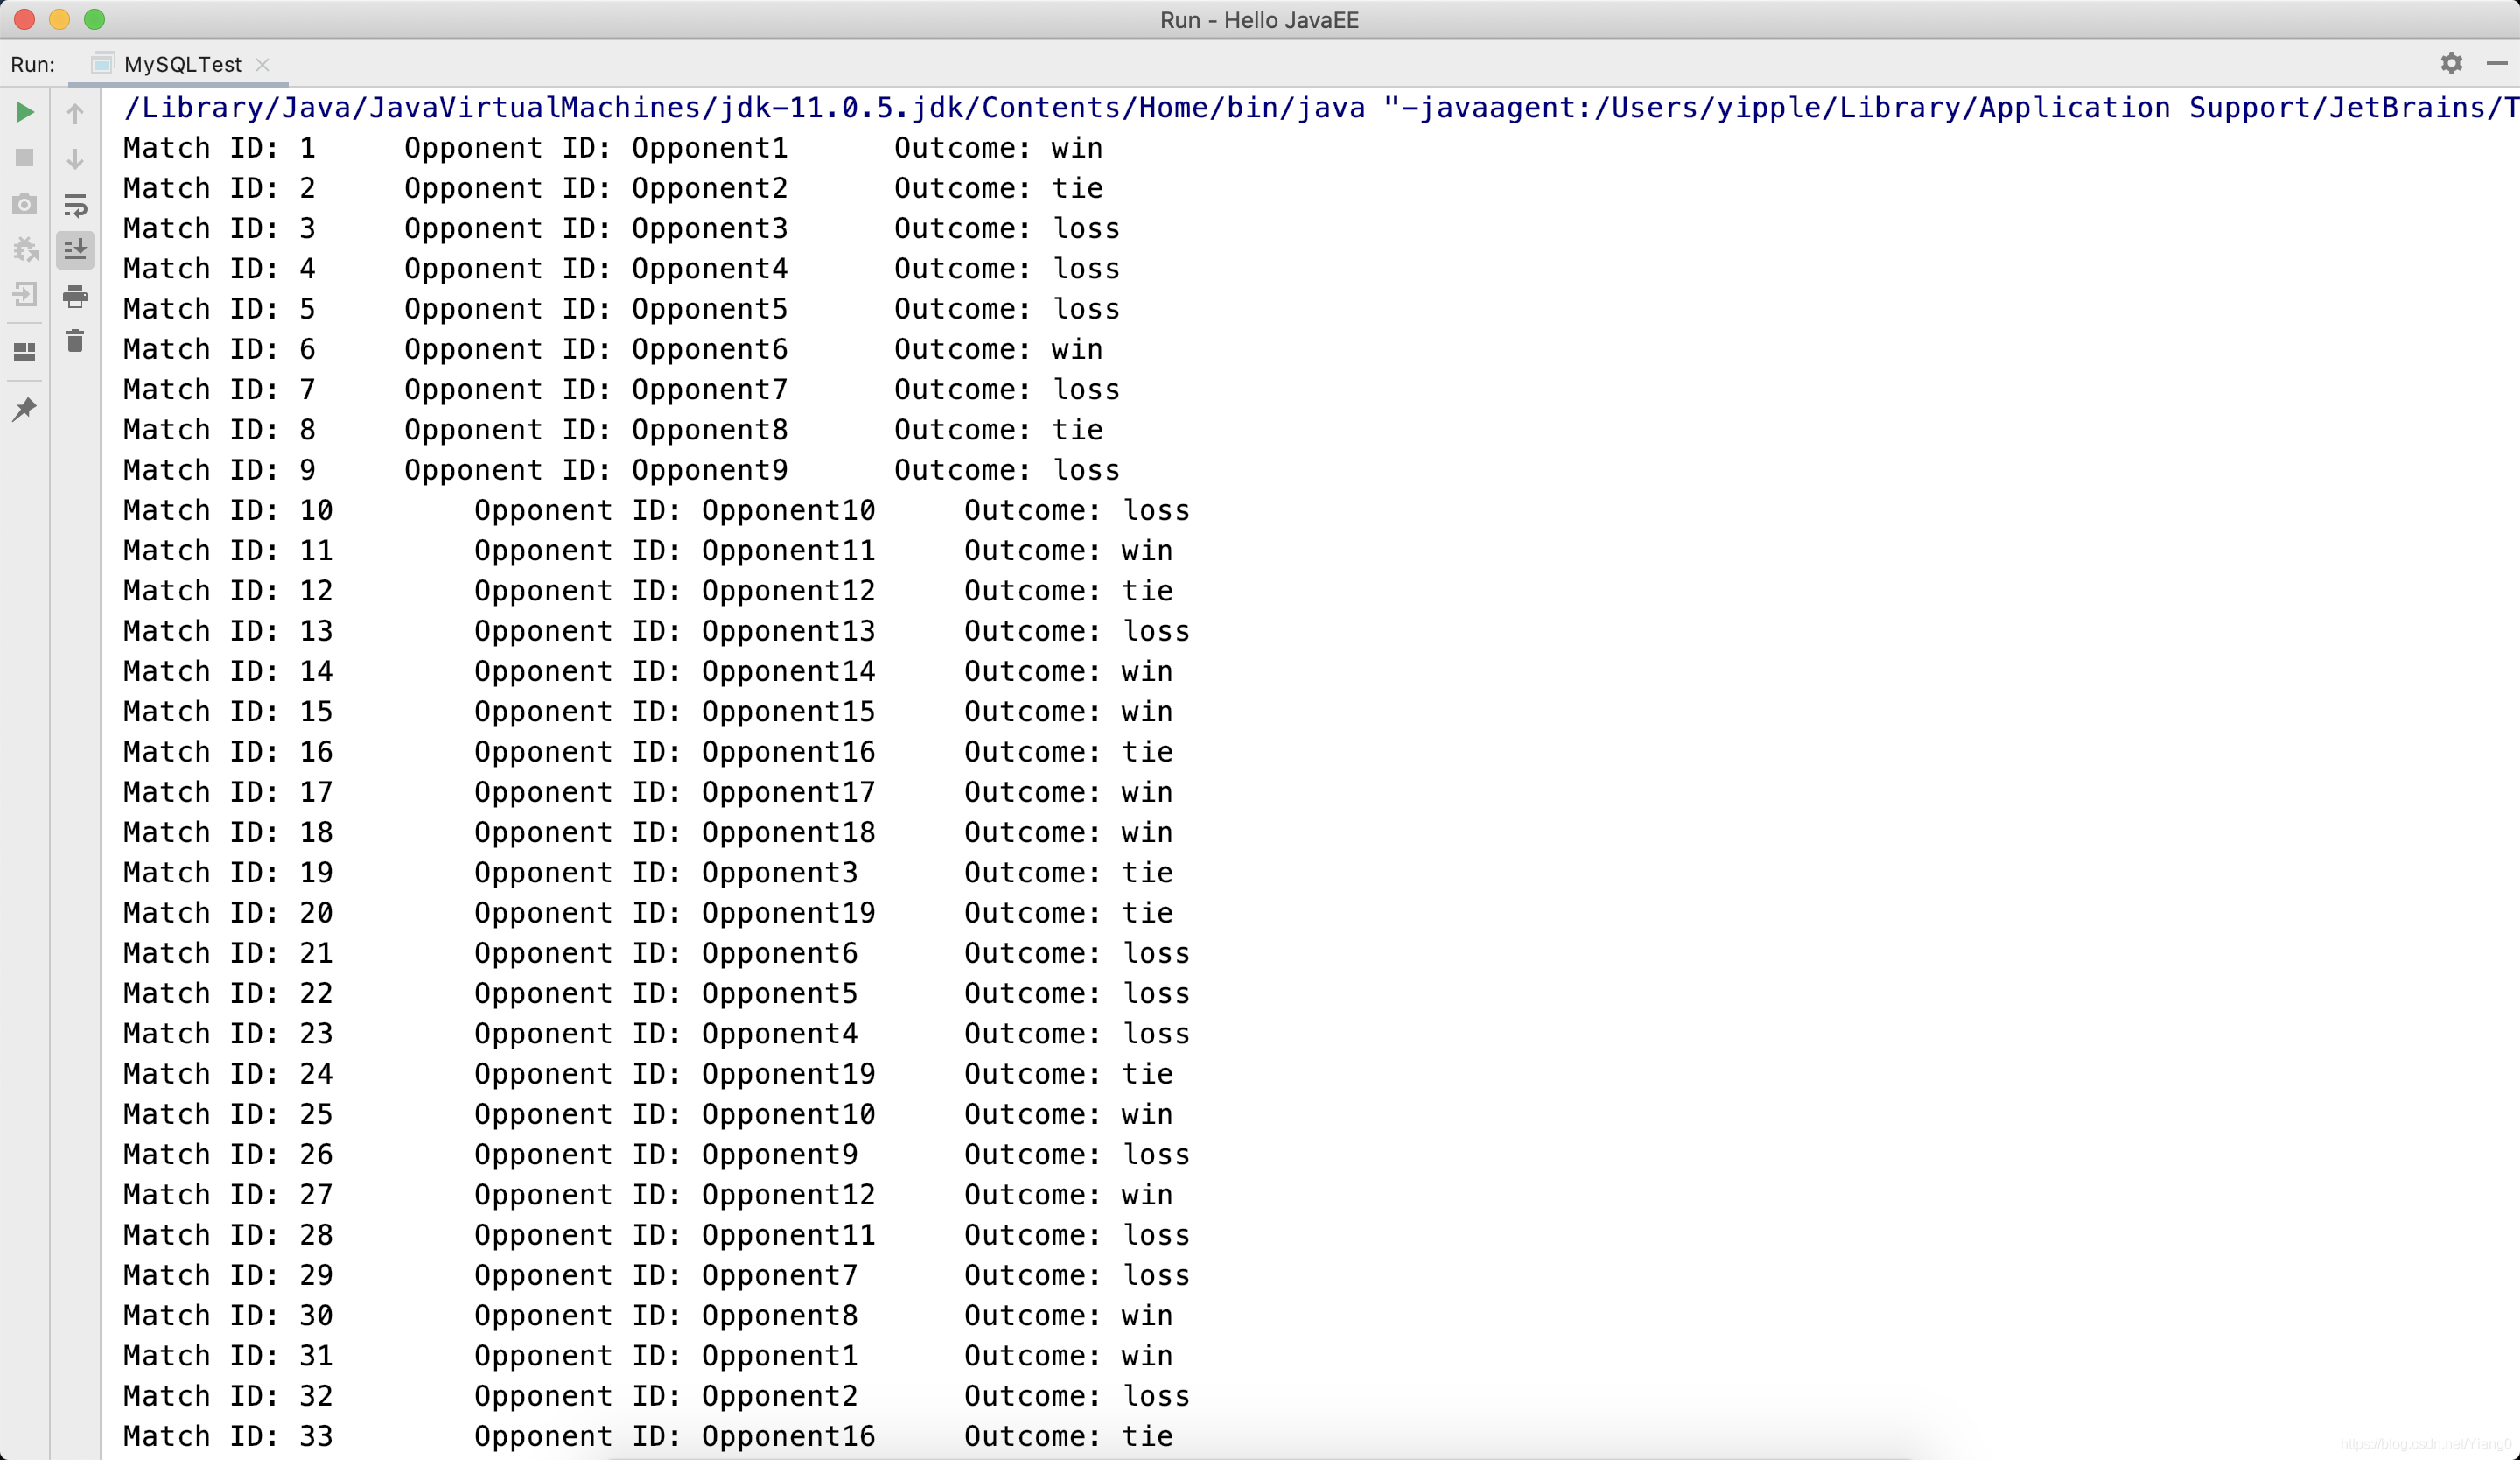Viewport: 2520px width, 1460px height.
Task: Click 'Outcome: tie' in the Match ID: 24 row
Action: click(x=1068, y=1074)
